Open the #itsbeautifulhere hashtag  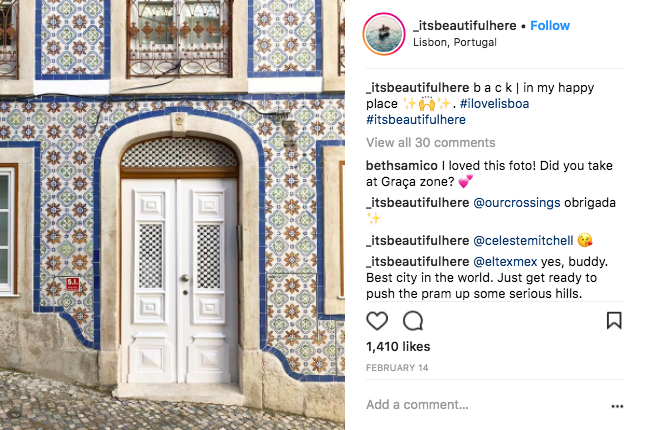pyautogui.click(x=416, y=120)
